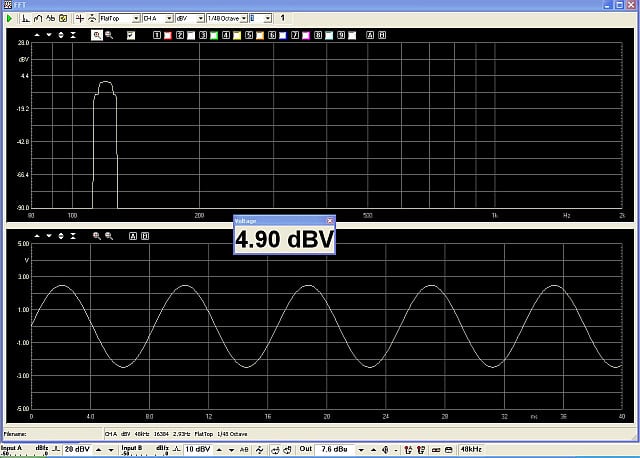Zoom in on the FFT spectrum graph
This screenshot has width=640, height=458.
97,35
